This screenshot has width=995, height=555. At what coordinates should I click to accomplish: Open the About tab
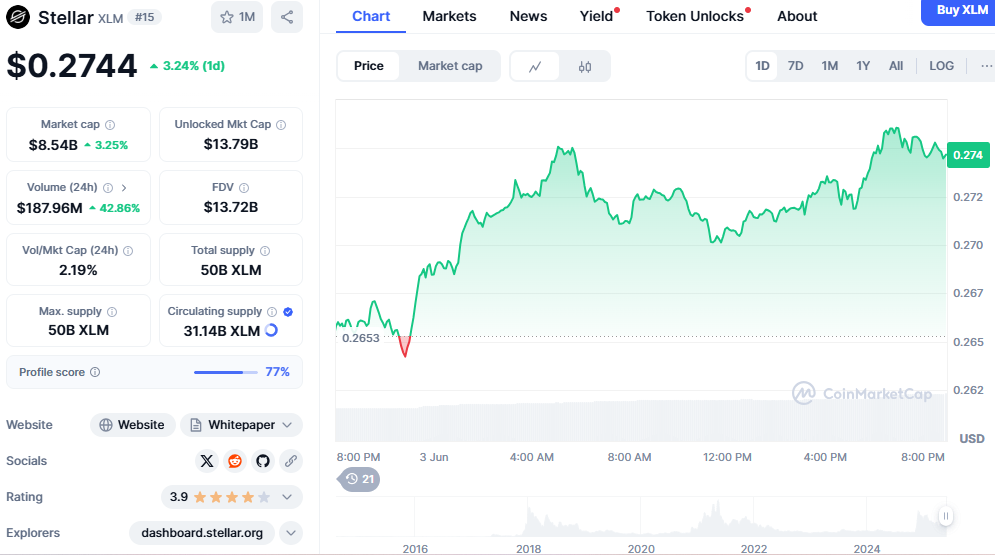(797, 16)
